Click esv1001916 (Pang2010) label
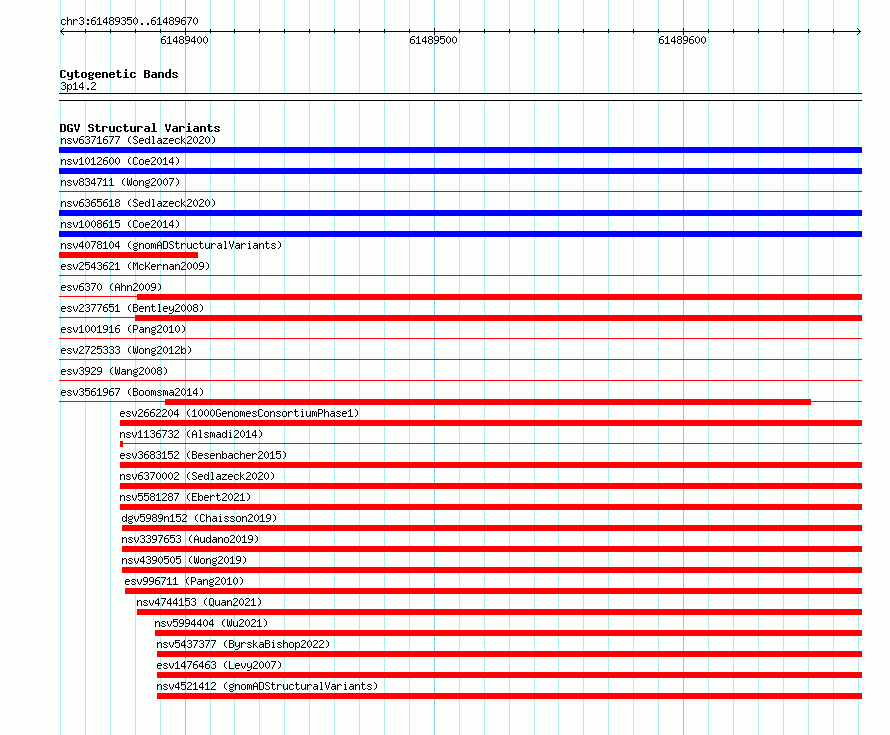890x735 pixels. 123,329
